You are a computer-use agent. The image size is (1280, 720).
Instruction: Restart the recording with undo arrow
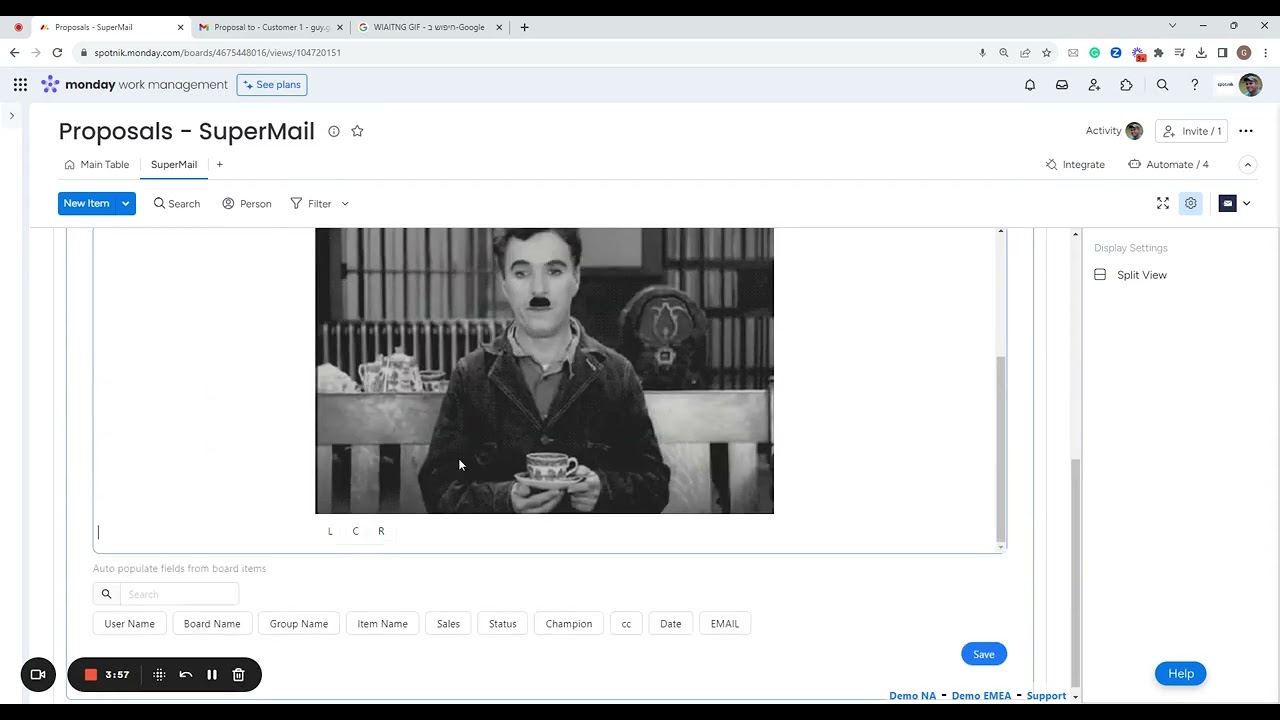point(186,675)
